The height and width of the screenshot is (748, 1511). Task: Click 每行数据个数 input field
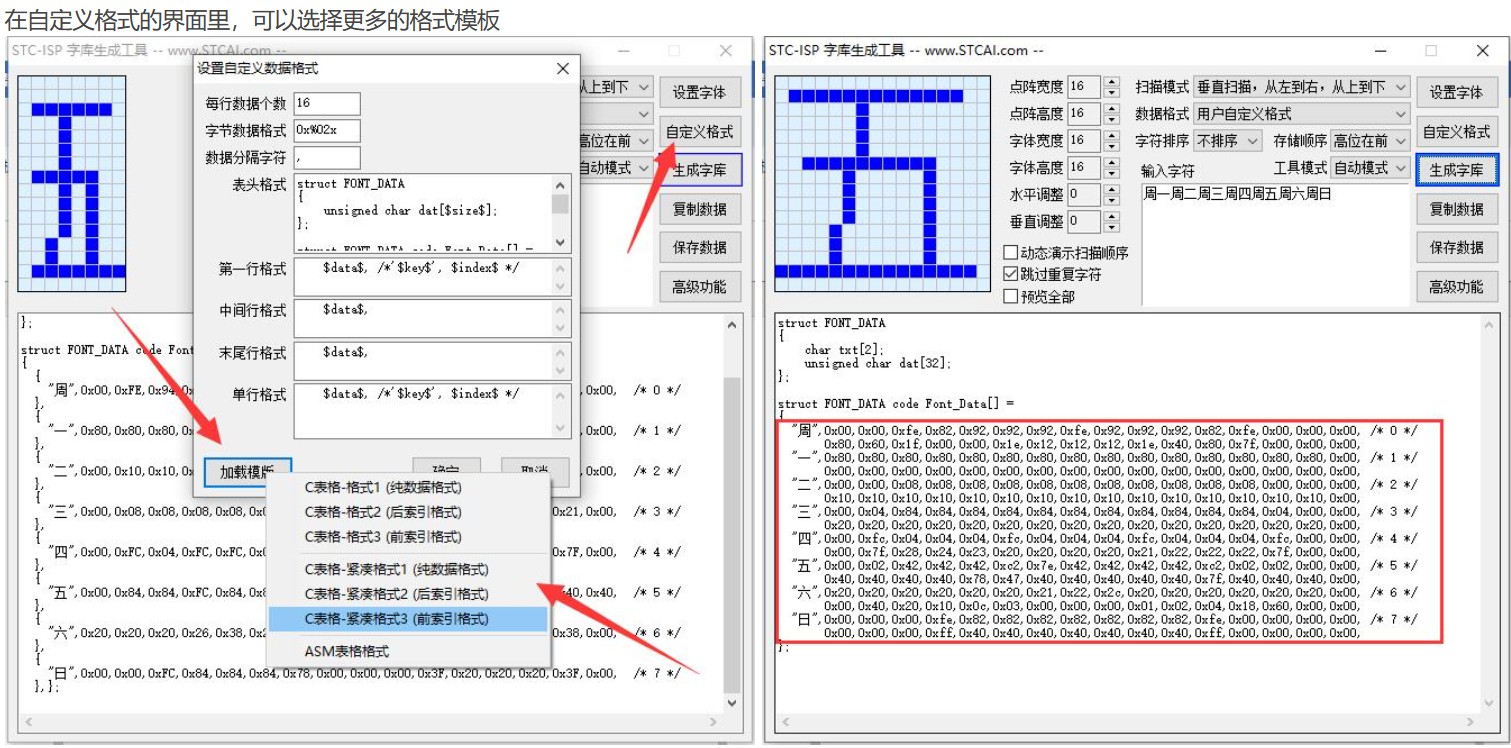coord(327,103)
